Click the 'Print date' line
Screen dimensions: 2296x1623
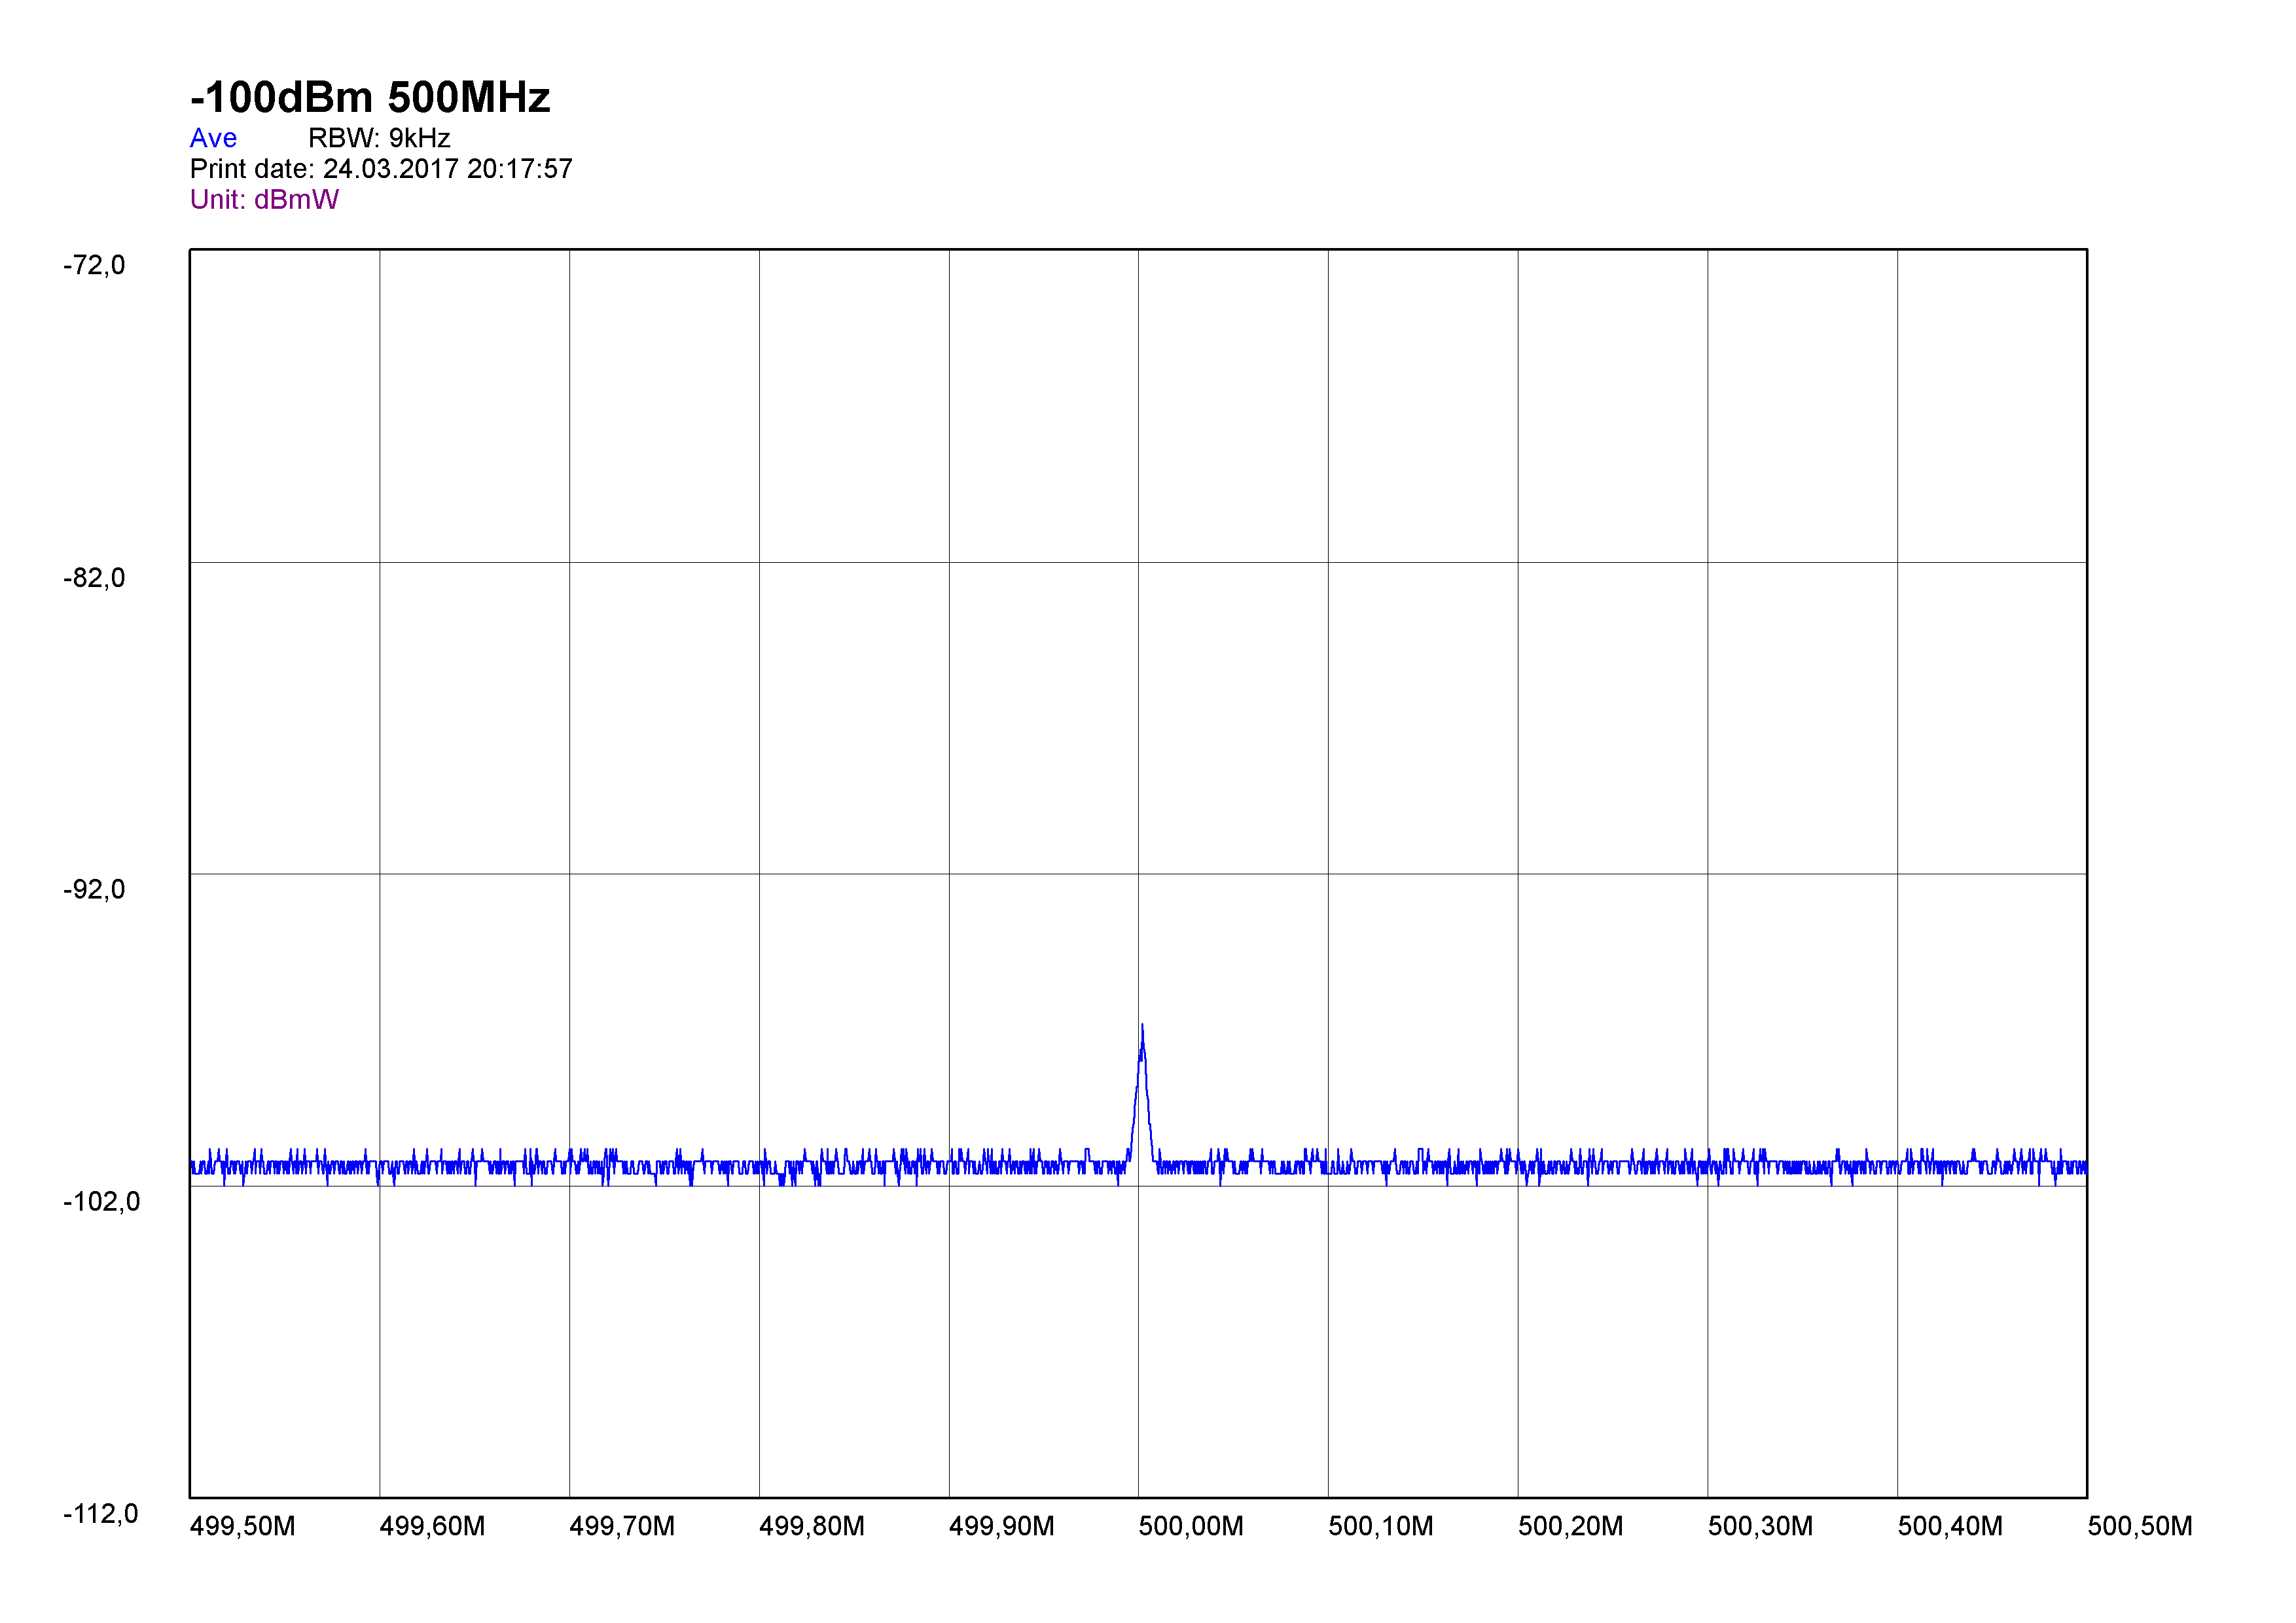tap(381, 169)
